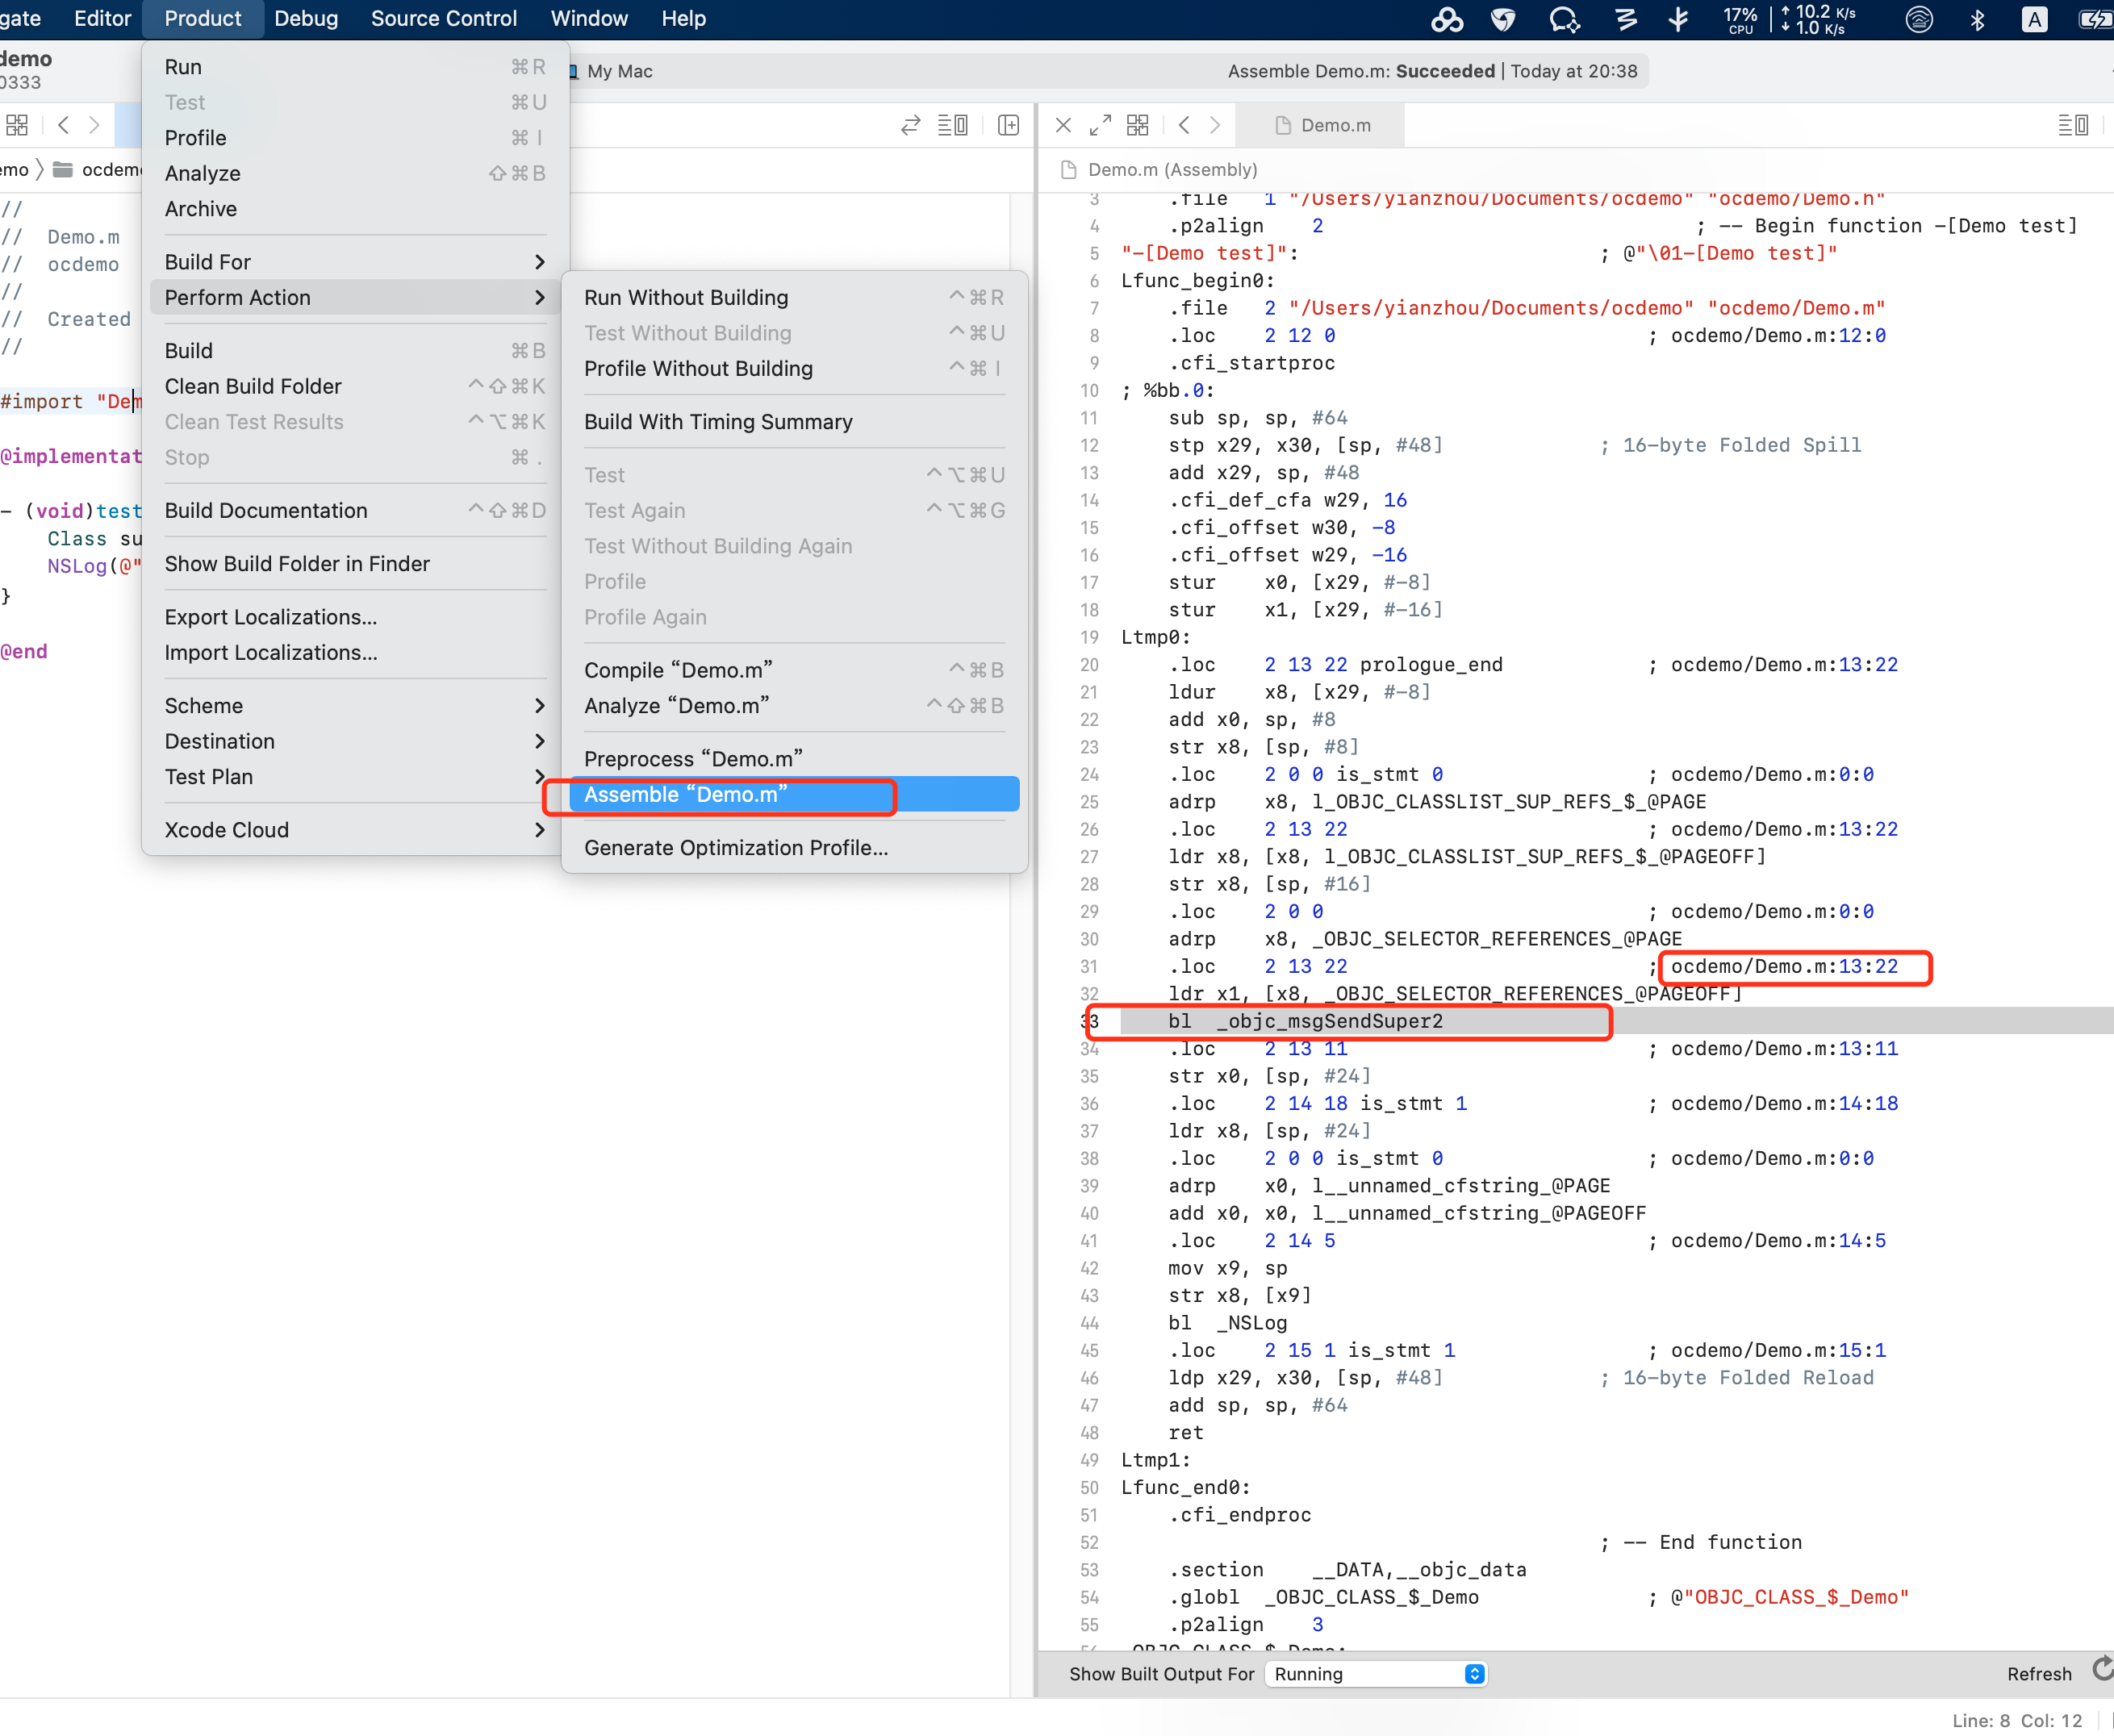Open the WeChat menu bar icon
The width and height of the screenshot is (2114, 1736).
(1564, 19)
